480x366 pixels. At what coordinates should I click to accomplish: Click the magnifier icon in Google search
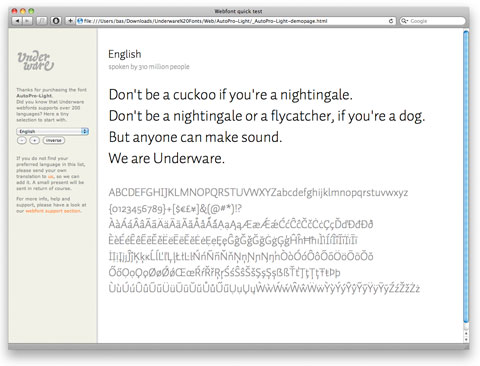click(404, 21)
